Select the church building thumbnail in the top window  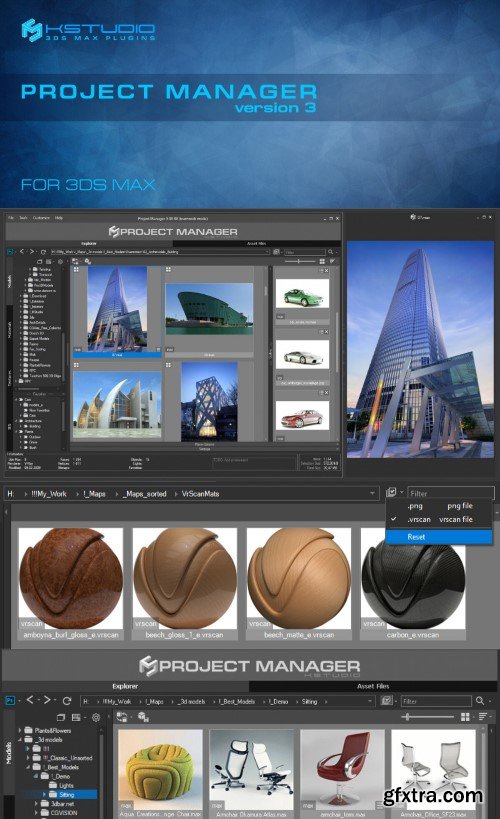[118, 405]
